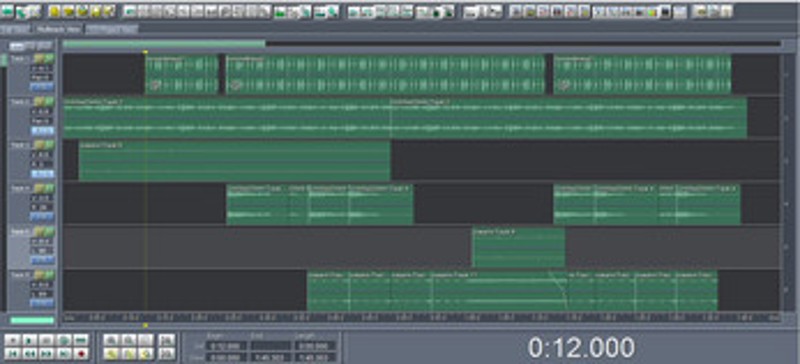The image size is (800, 364).
Task: Click the selection Begin time field
Action: [226, 346]
